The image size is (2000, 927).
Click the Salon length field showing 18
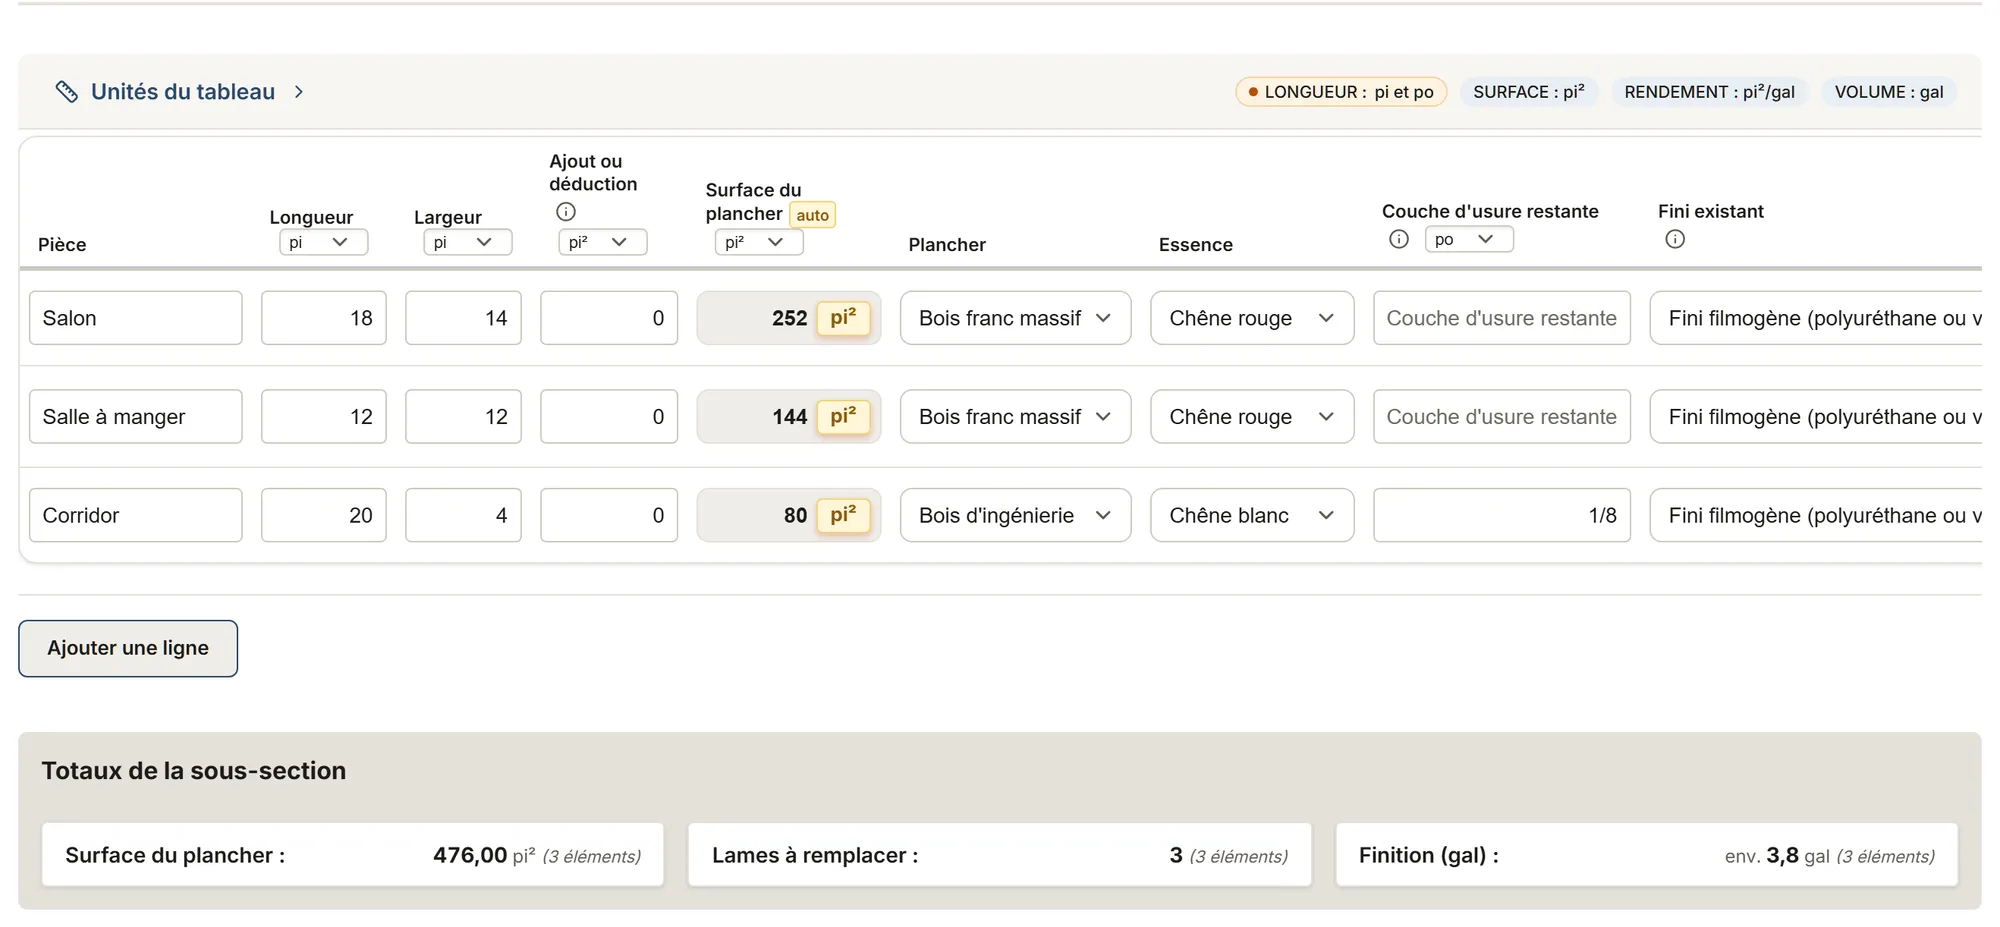[324, 318]
